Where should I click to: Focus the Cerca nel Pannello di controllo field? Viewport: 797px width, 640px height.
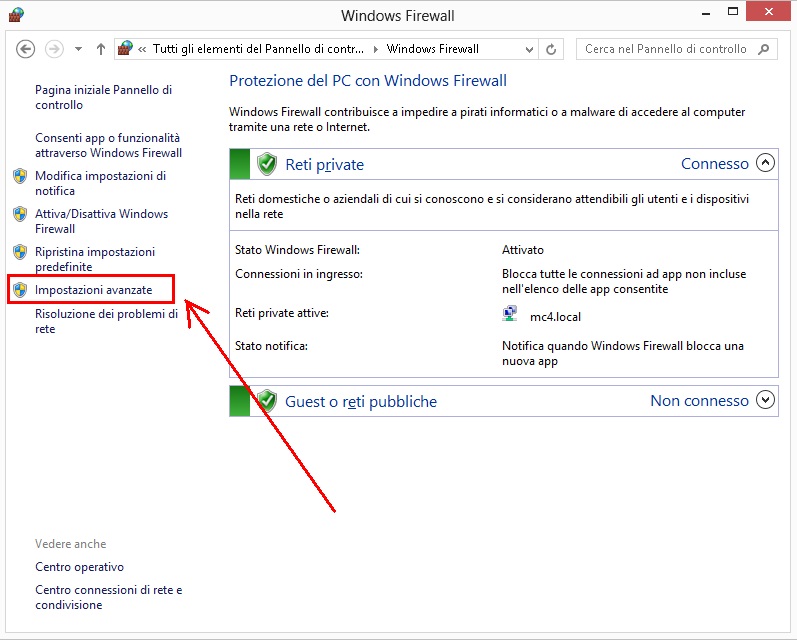coord(664,49)
